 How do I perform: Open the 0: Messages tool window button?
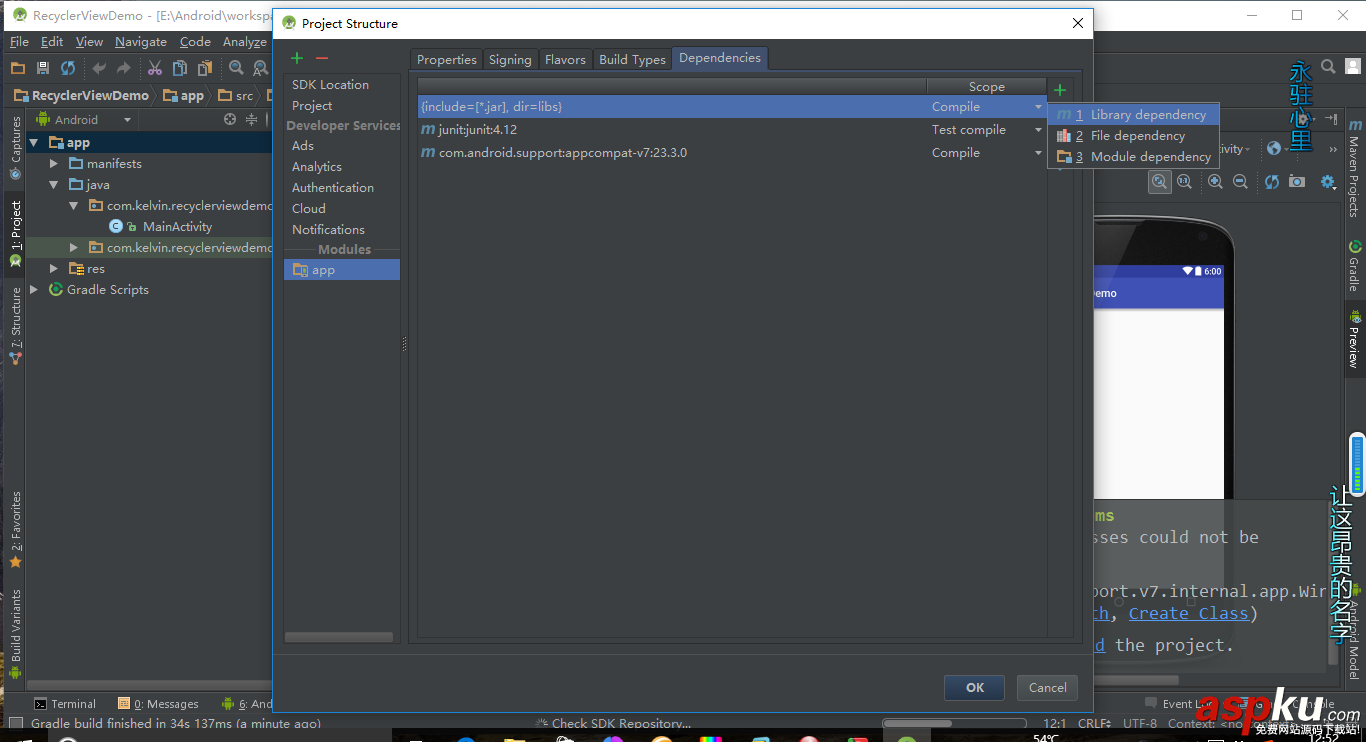coord(158,704)
